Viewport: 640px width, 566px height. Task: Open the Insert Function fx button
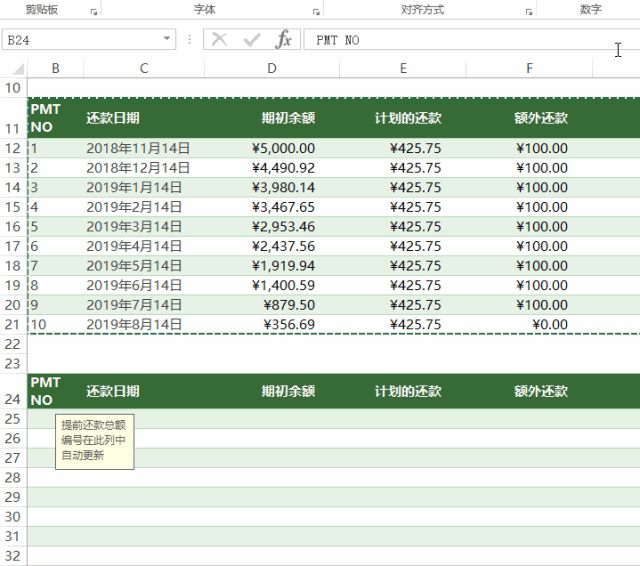click(284, 40)
